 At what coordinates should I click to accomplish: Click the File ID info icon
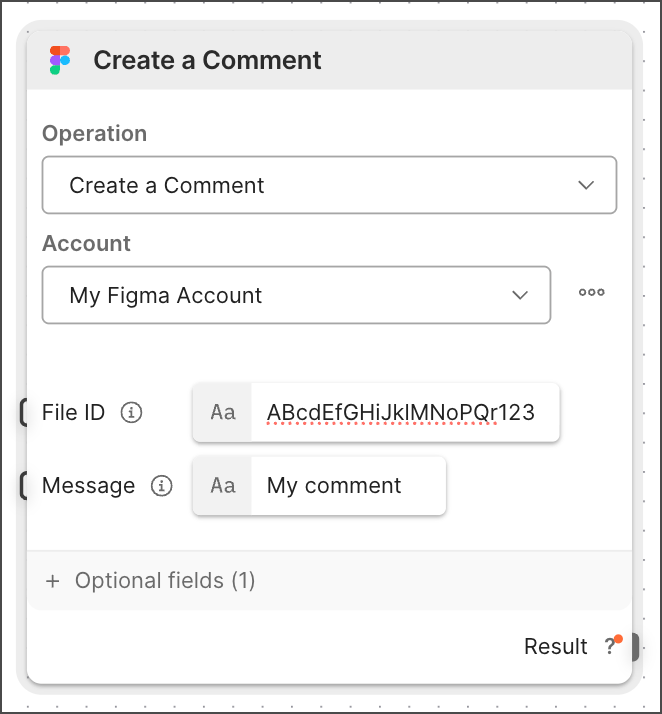pyautogui.click(x=131, y=412)
